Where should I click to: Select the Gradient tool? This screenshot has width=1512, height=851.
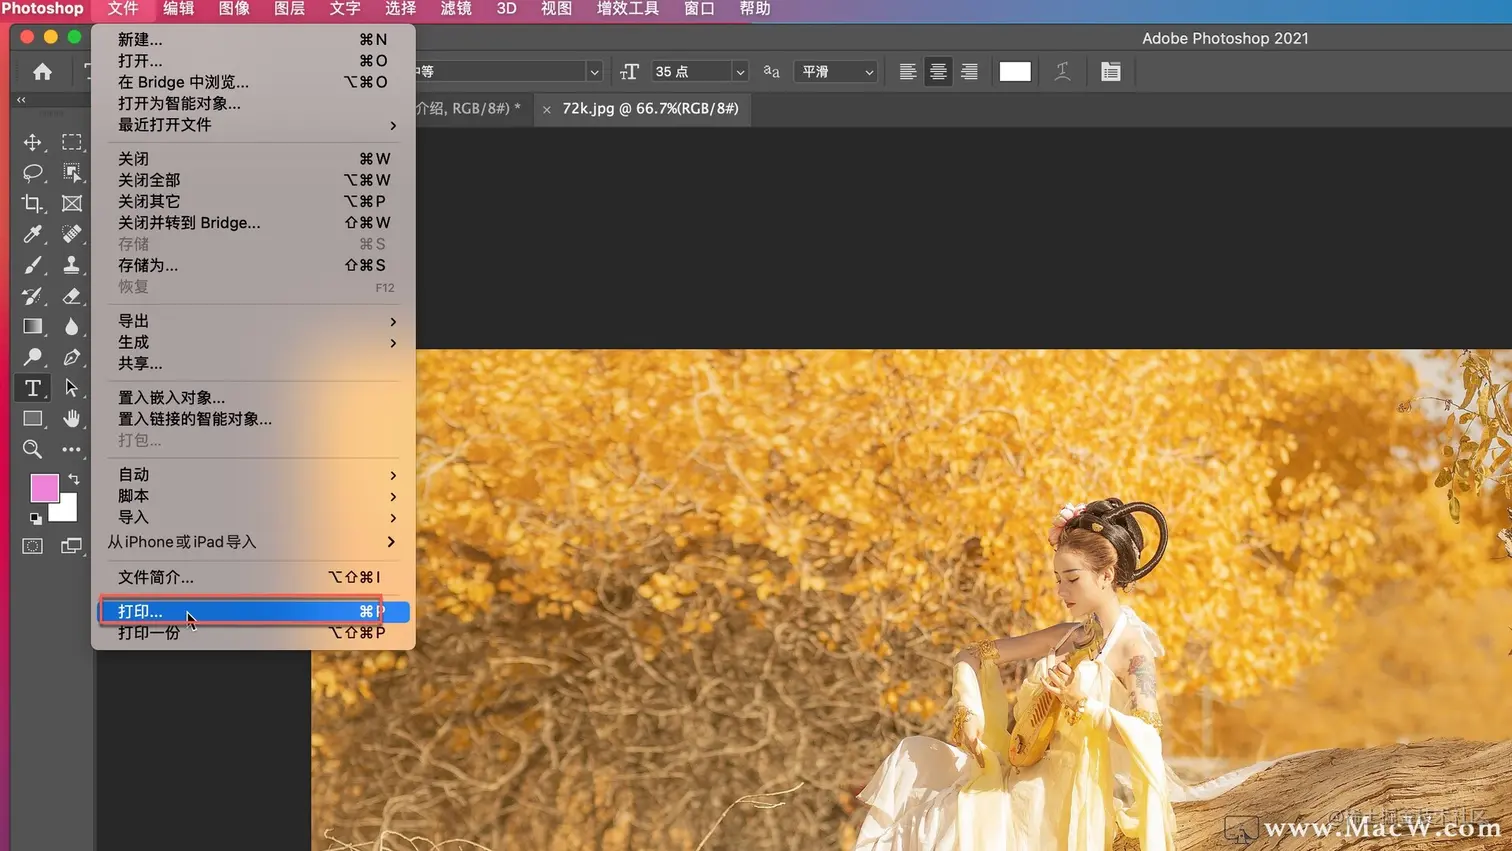pos(32,326)
